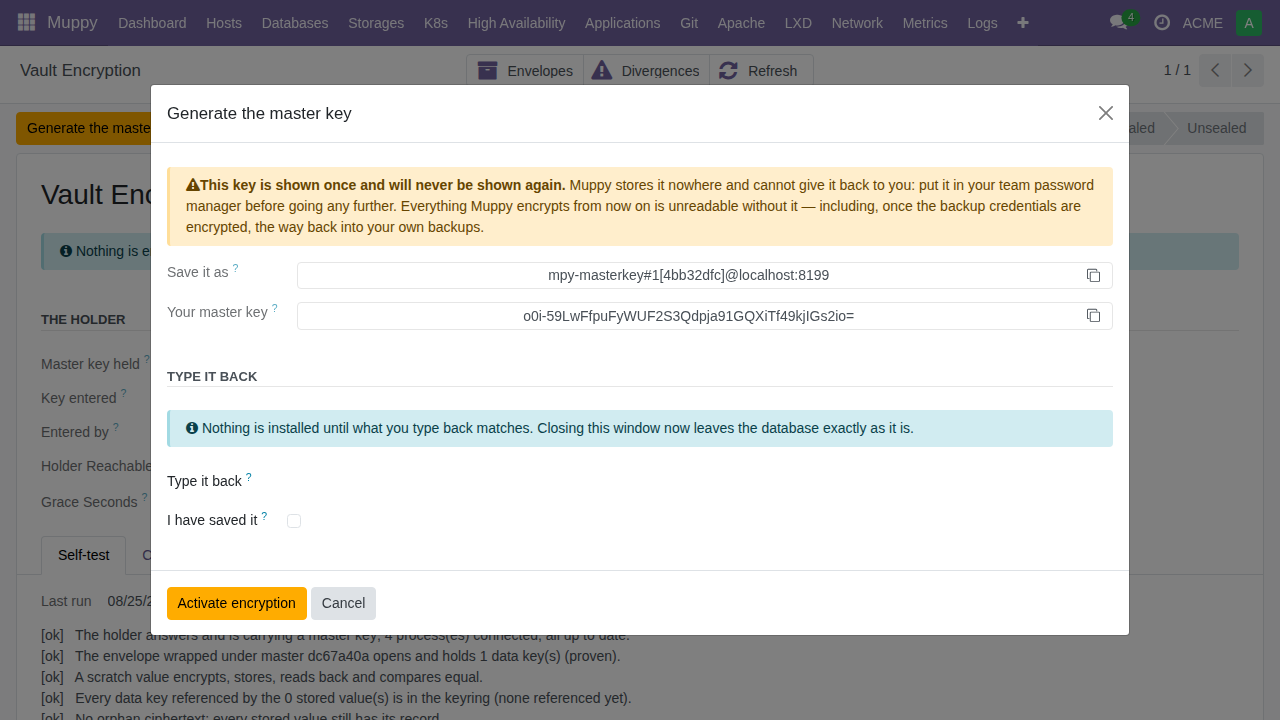Viewport: 1280px width, 720px height.
Task: Click the 'TYPE IT BACK' section heading
Action: (x=212, y=377)
